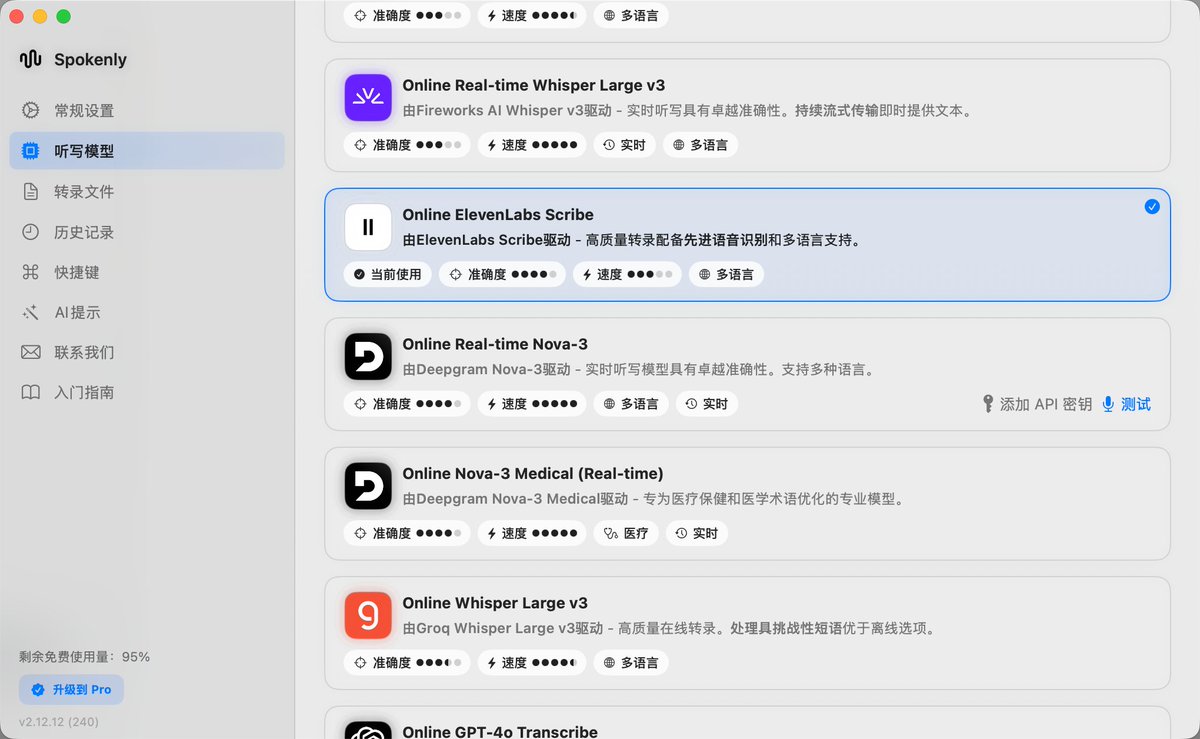
Task: Click the green macOS zoom window button
Action: pos(64,16)
